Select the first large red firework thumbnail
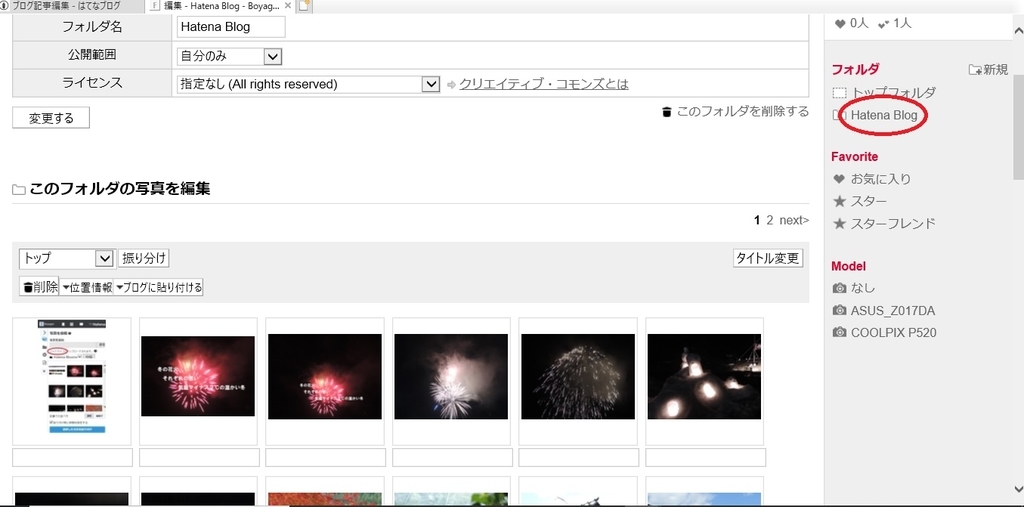Image resolution: width=1024 pixels, height=507 pixels. [x=198, y=376]
